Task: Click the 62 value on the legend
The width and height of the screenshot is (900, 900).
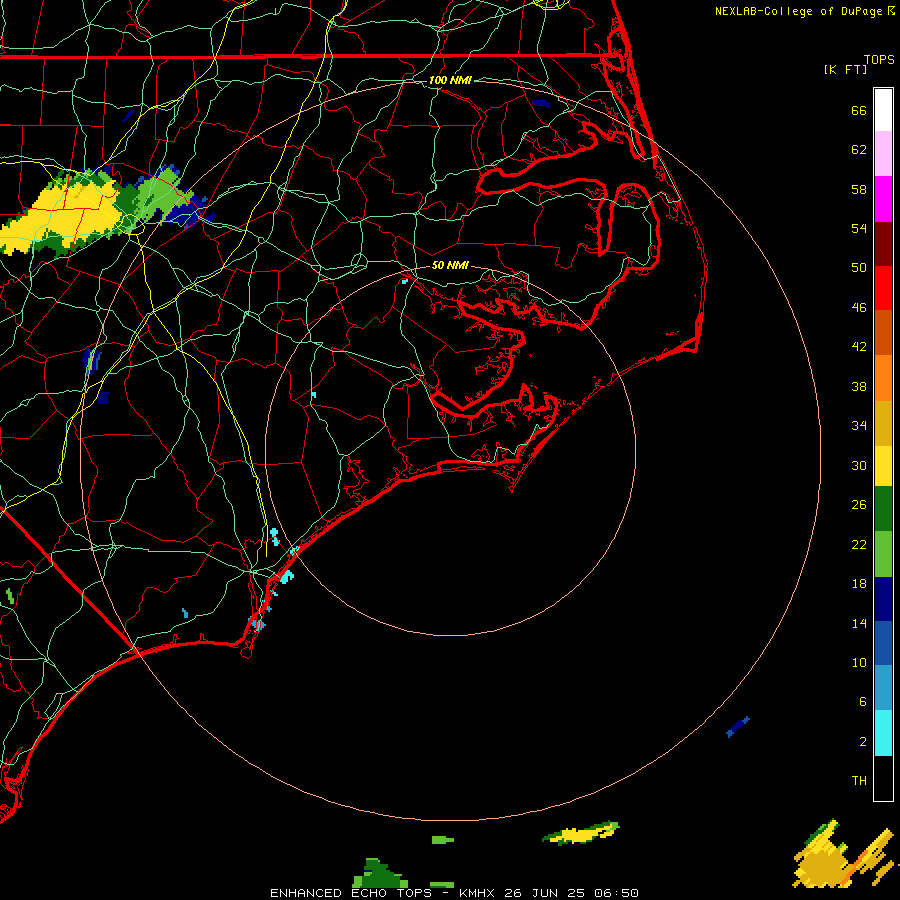Action: point(859,150)
